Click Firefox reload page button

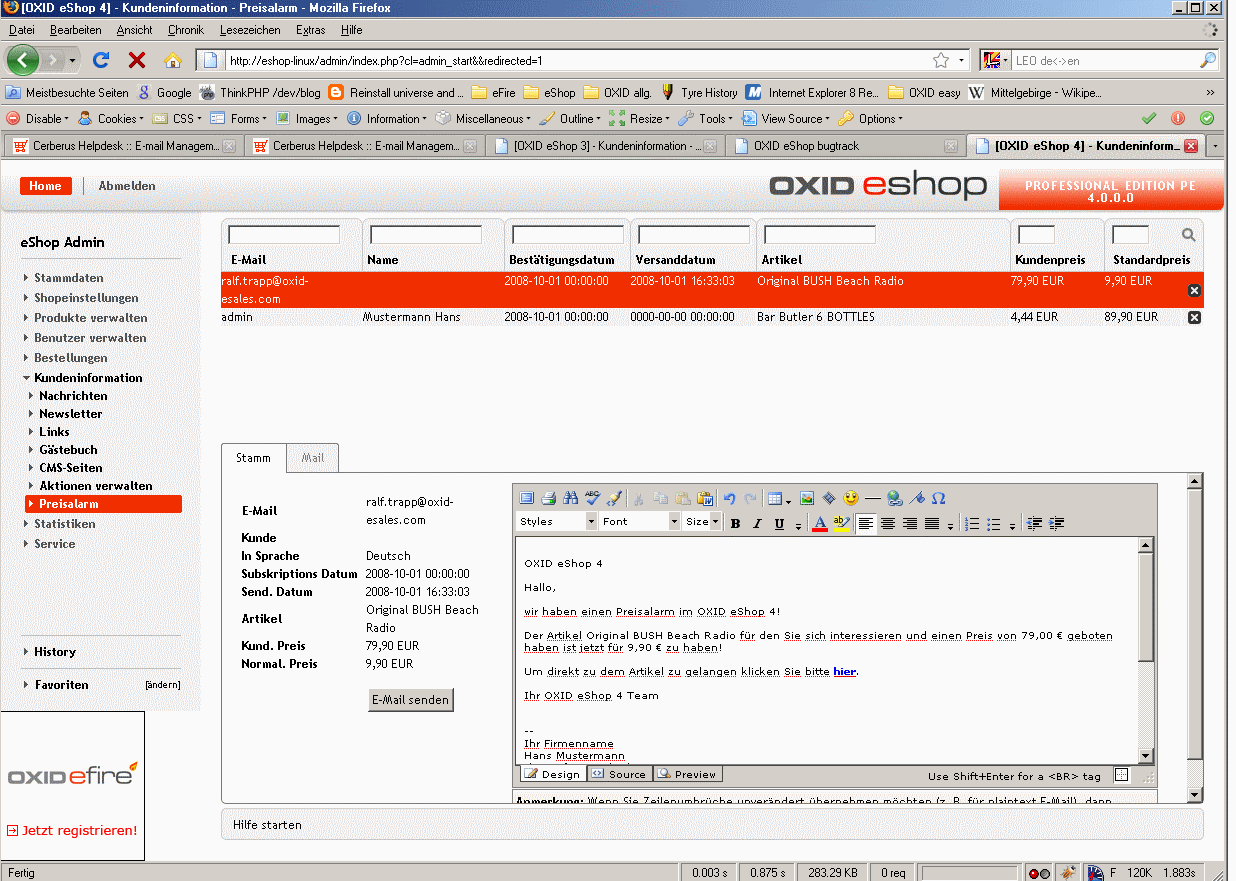(x=101, y=60)
